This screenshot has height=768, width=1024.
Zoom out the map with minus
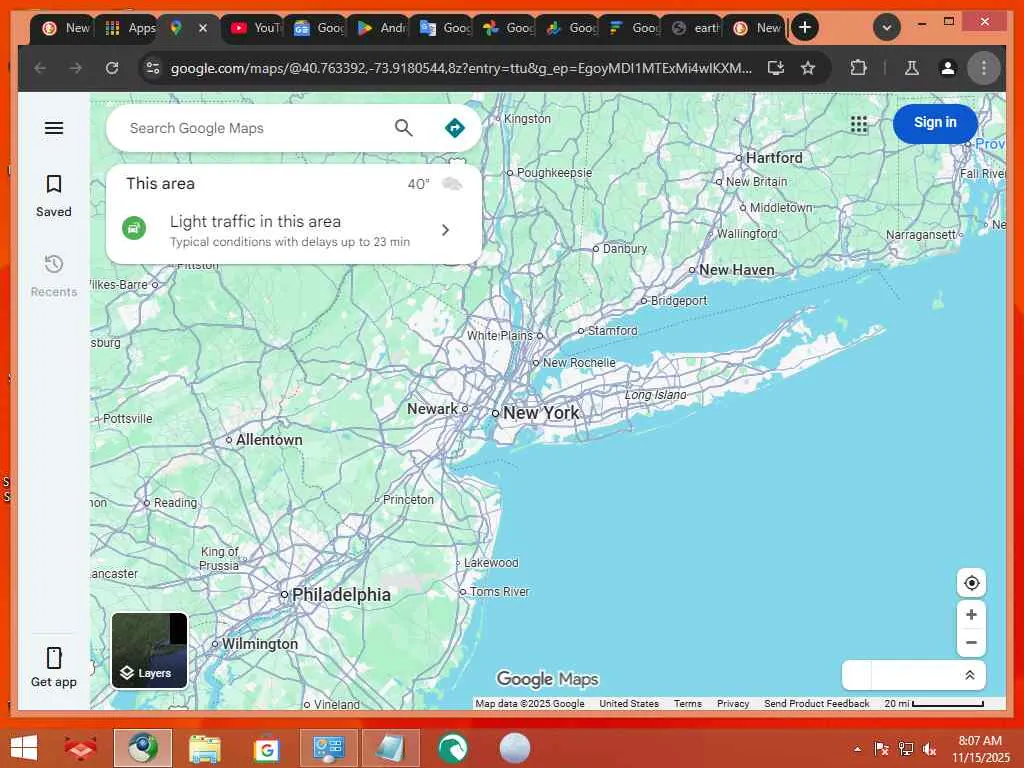971,643
